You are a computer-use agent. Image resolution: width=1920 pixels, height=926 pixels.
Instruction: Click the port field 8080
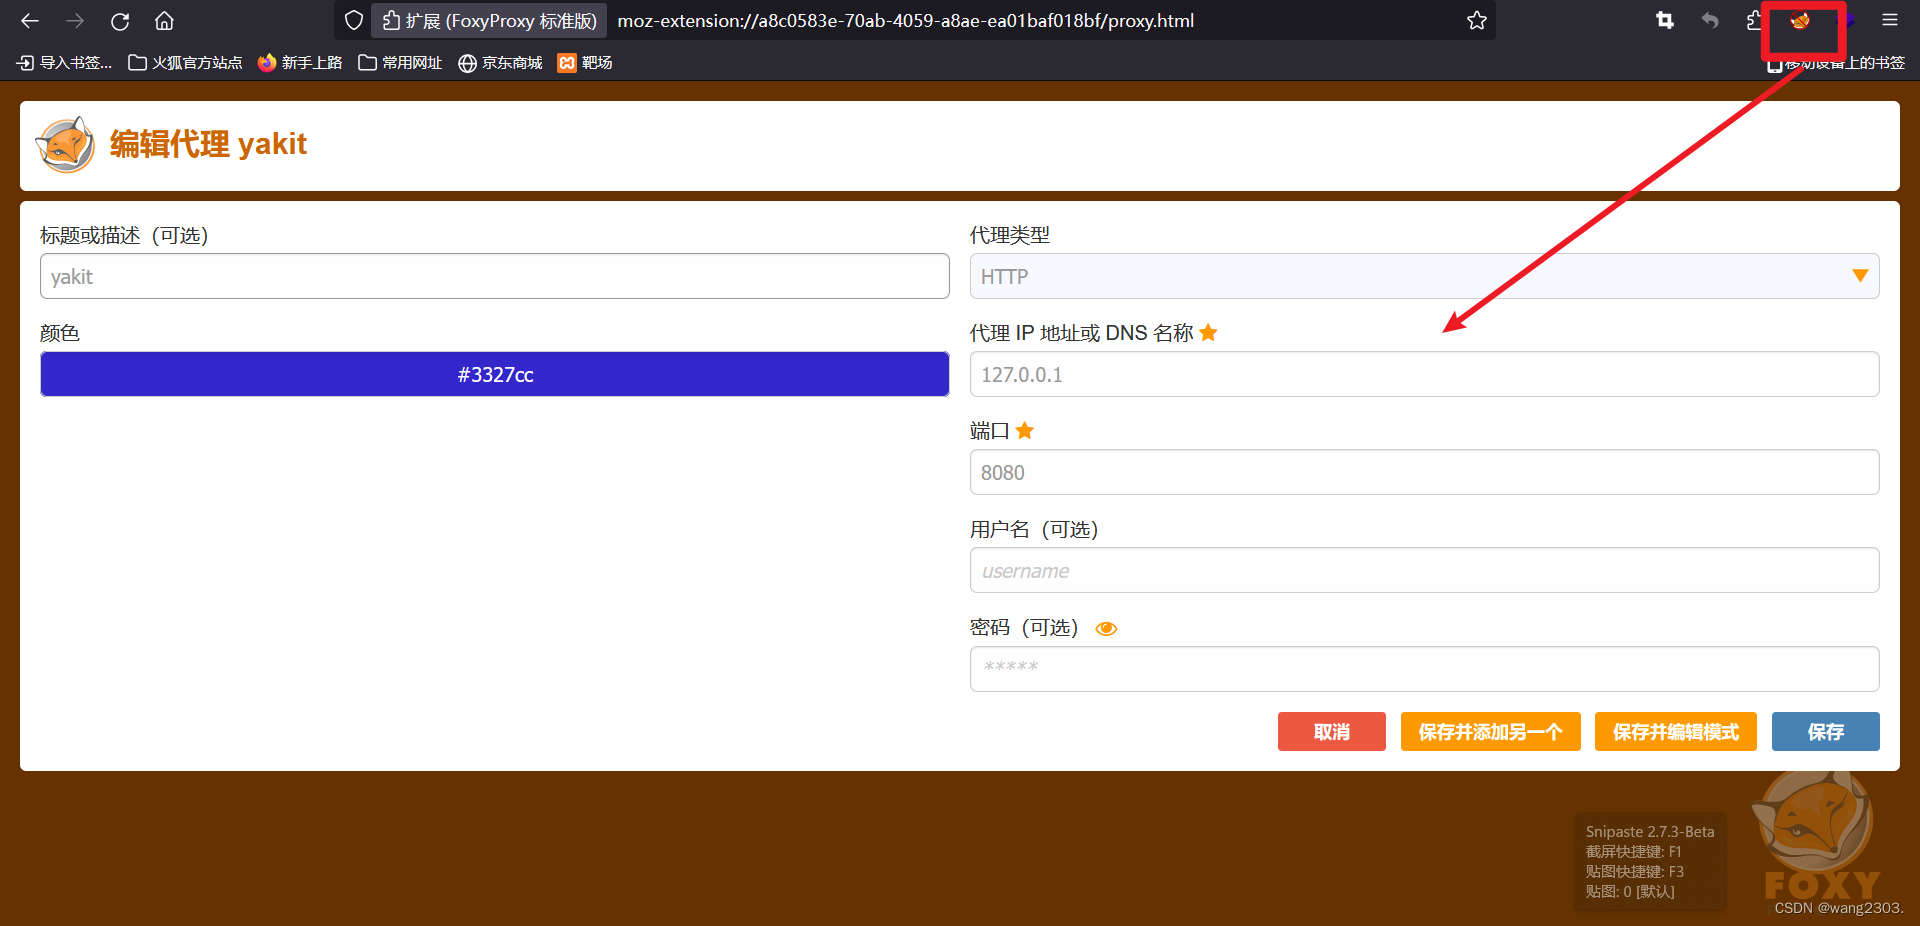(x=1425, y=472)
